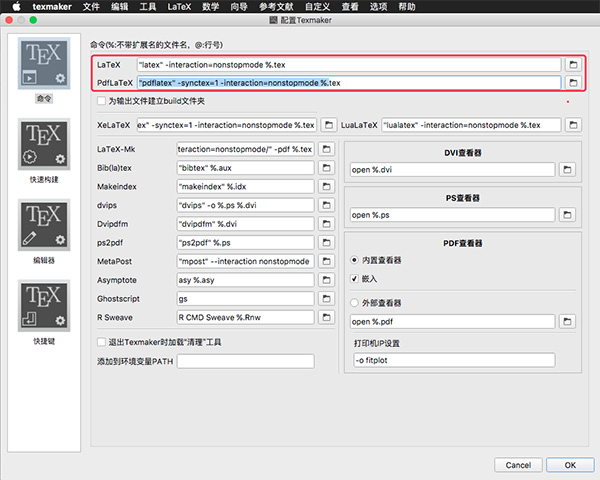
Task: Open the 数学 menu
Action: (x=210, y=7)
